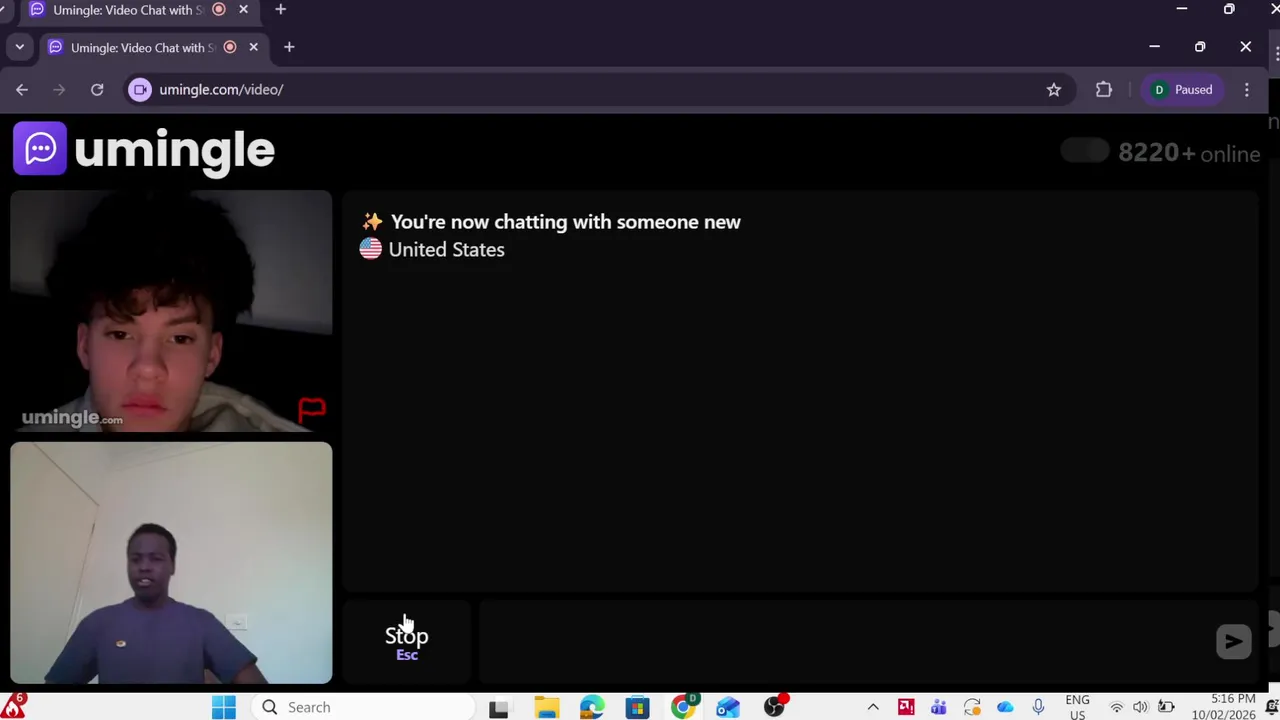
Task: Click the "United States" country text
Action: coord(446,250)
